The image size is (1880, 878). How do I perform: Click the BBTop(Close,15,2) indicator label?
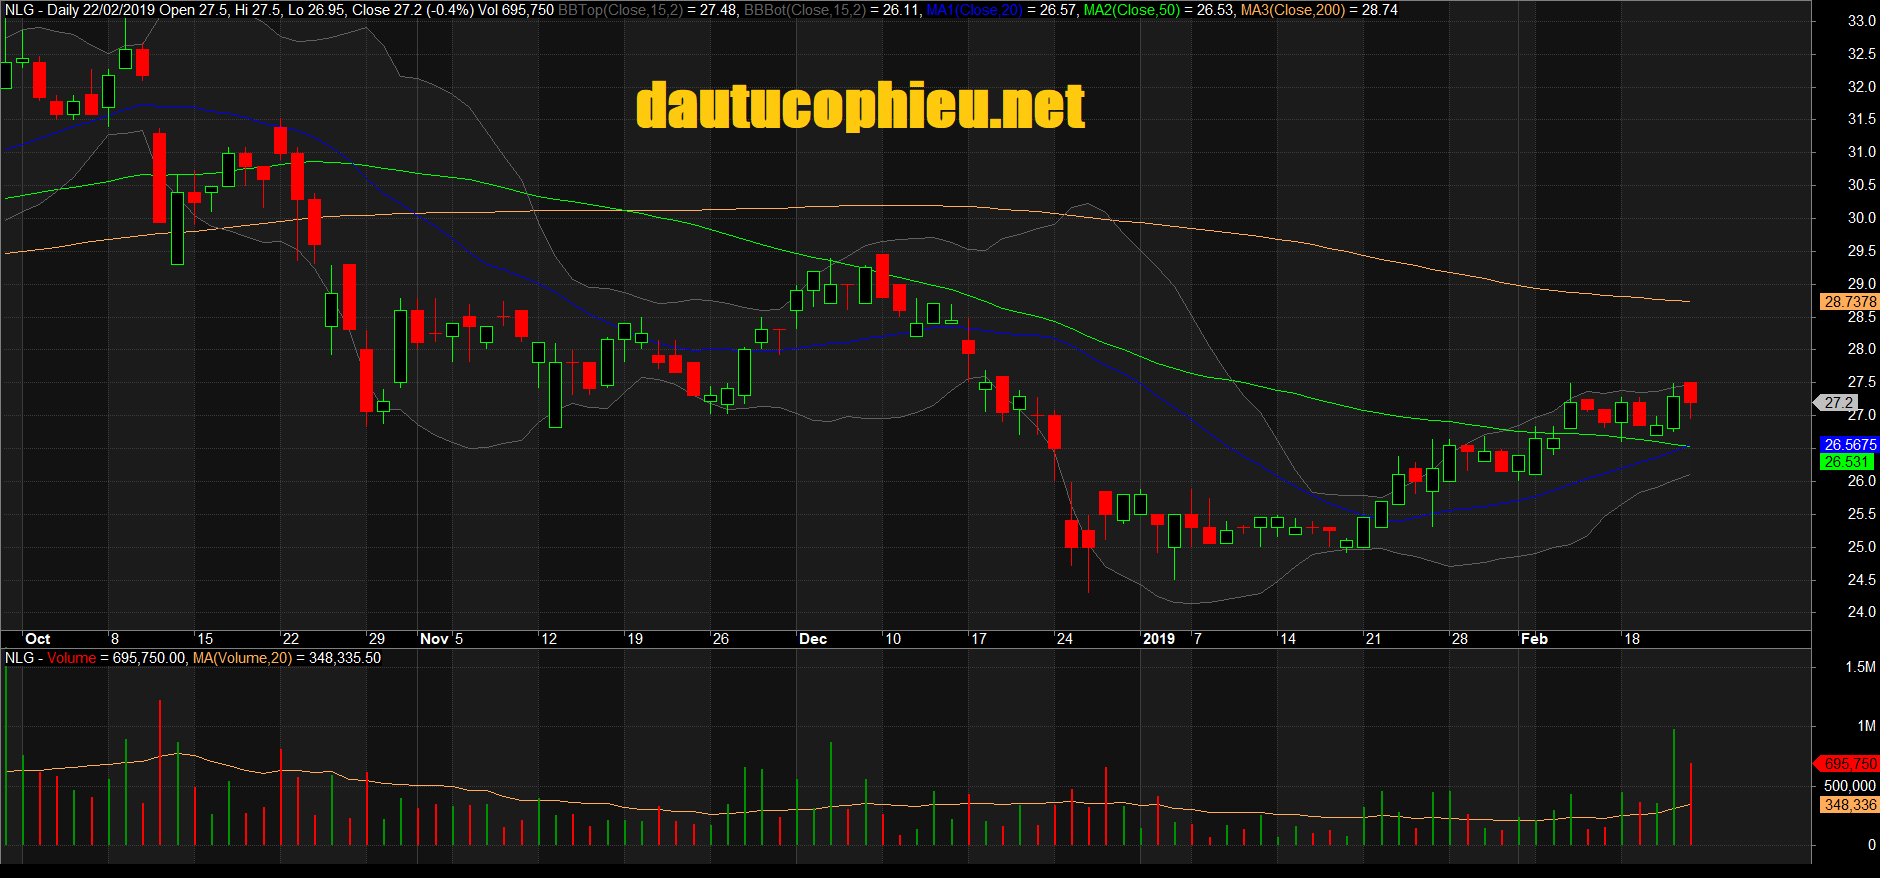620,10
